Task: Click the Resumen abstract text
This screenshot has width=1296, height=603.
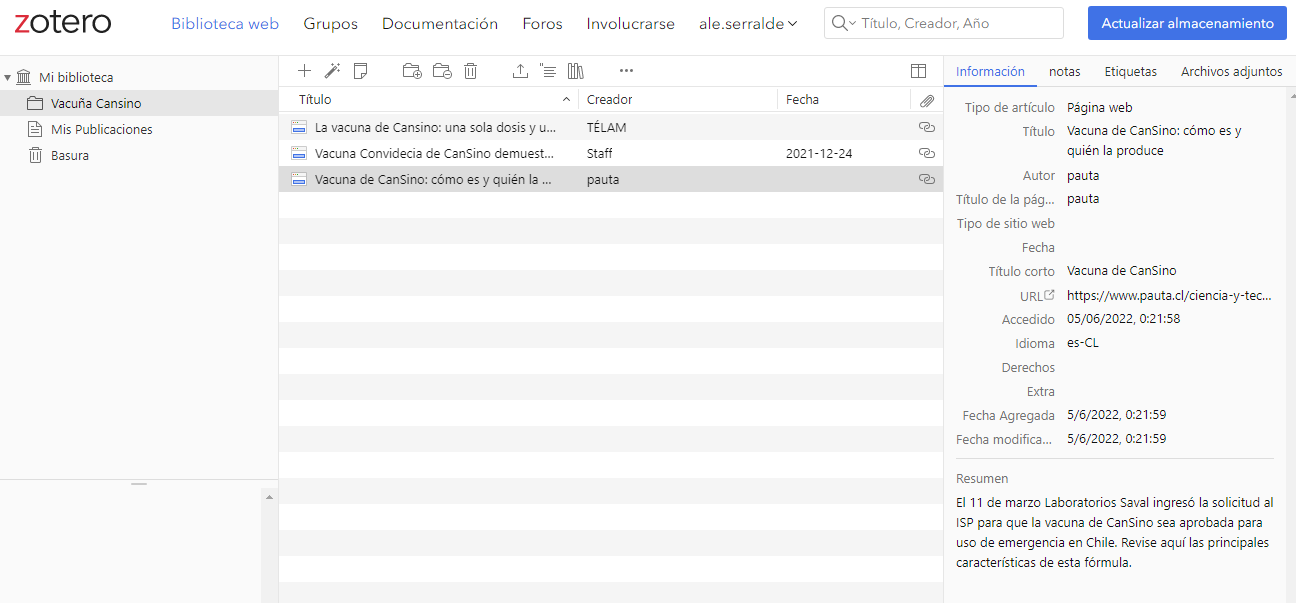Action: tap(1114, 532)
